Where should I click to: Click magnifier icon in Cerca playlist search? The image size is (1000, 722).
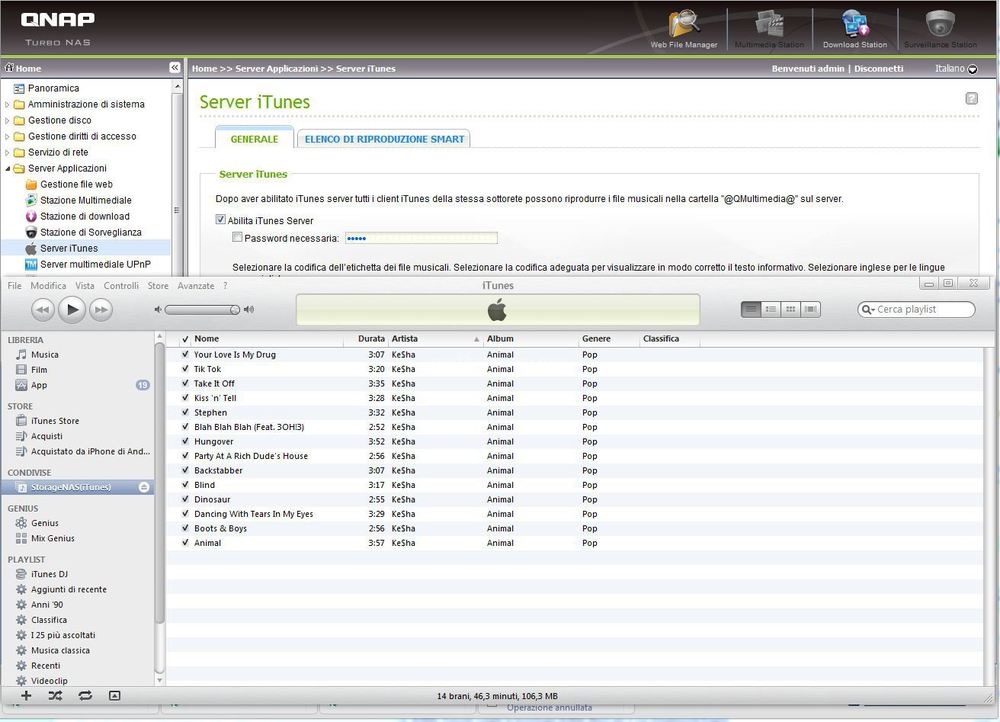pos(867,309)
